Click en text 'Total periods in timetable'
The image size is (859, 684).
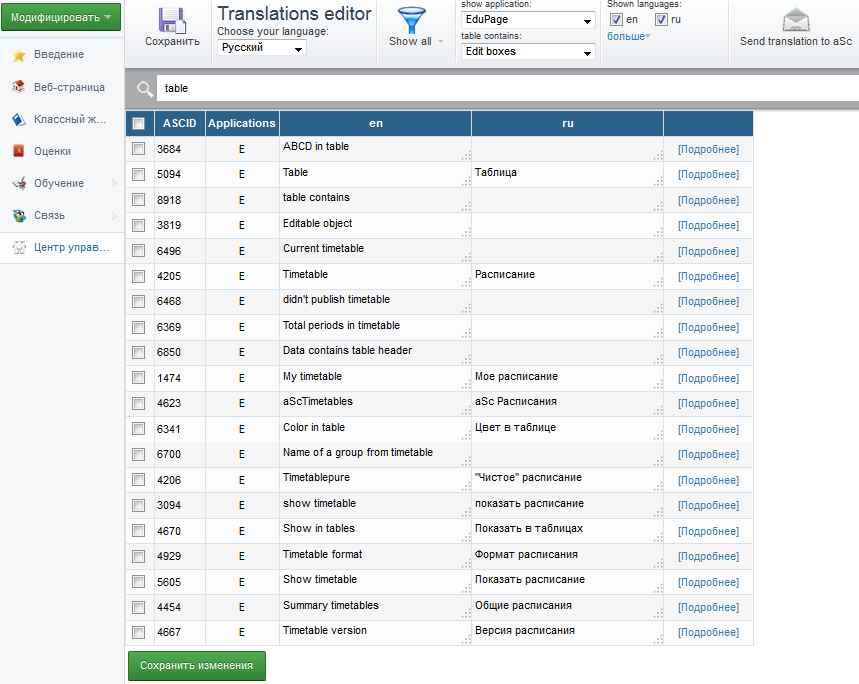[341, 325]
